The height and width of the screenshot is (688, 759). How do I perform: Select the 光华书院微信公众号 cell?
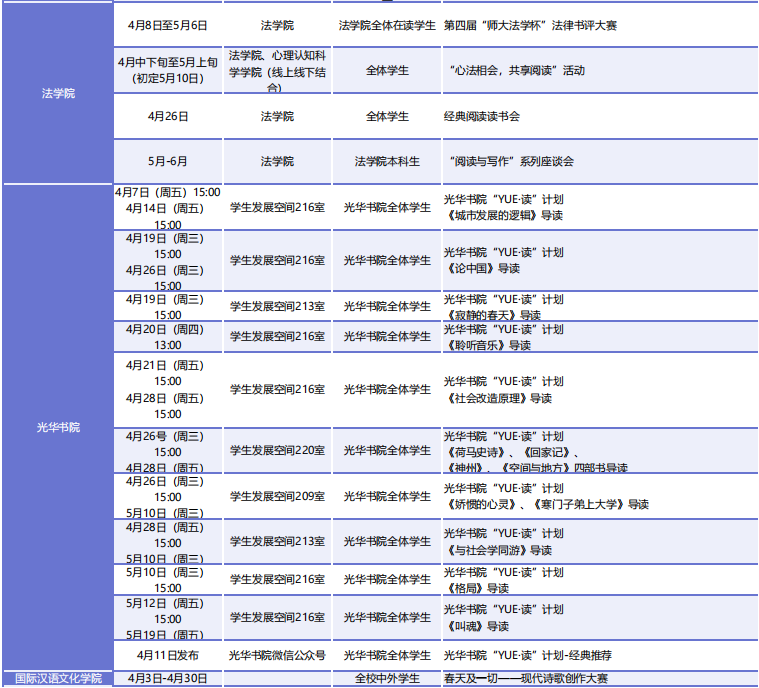277,656
